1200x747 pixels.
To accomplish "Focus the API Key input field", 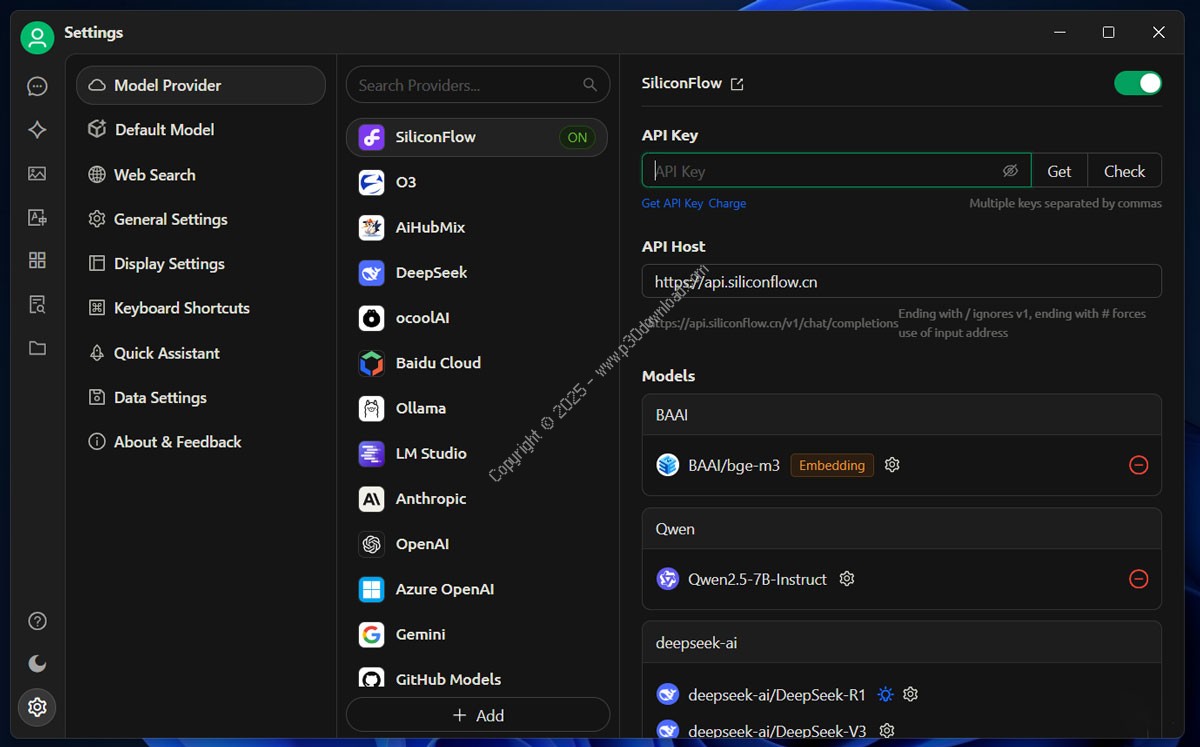I will (836, 171).
